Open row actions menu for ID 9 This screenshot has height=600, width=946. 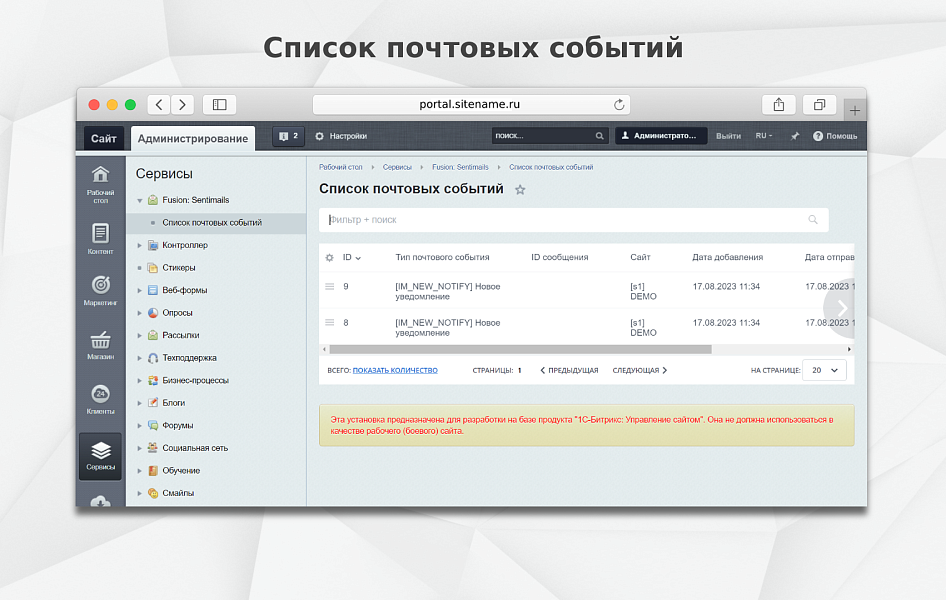329,287
